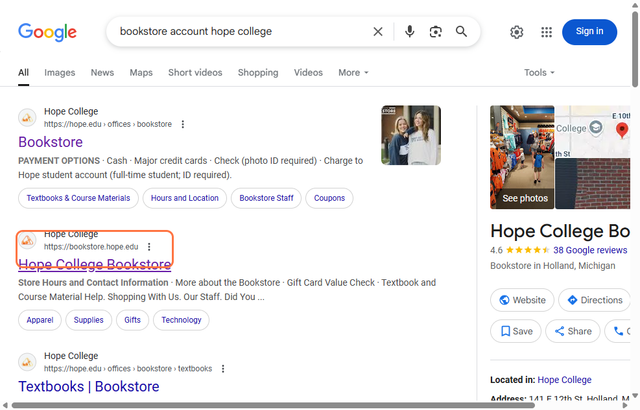
Task: Open the Gifts sitelink chip
Action: click(132, 320)
